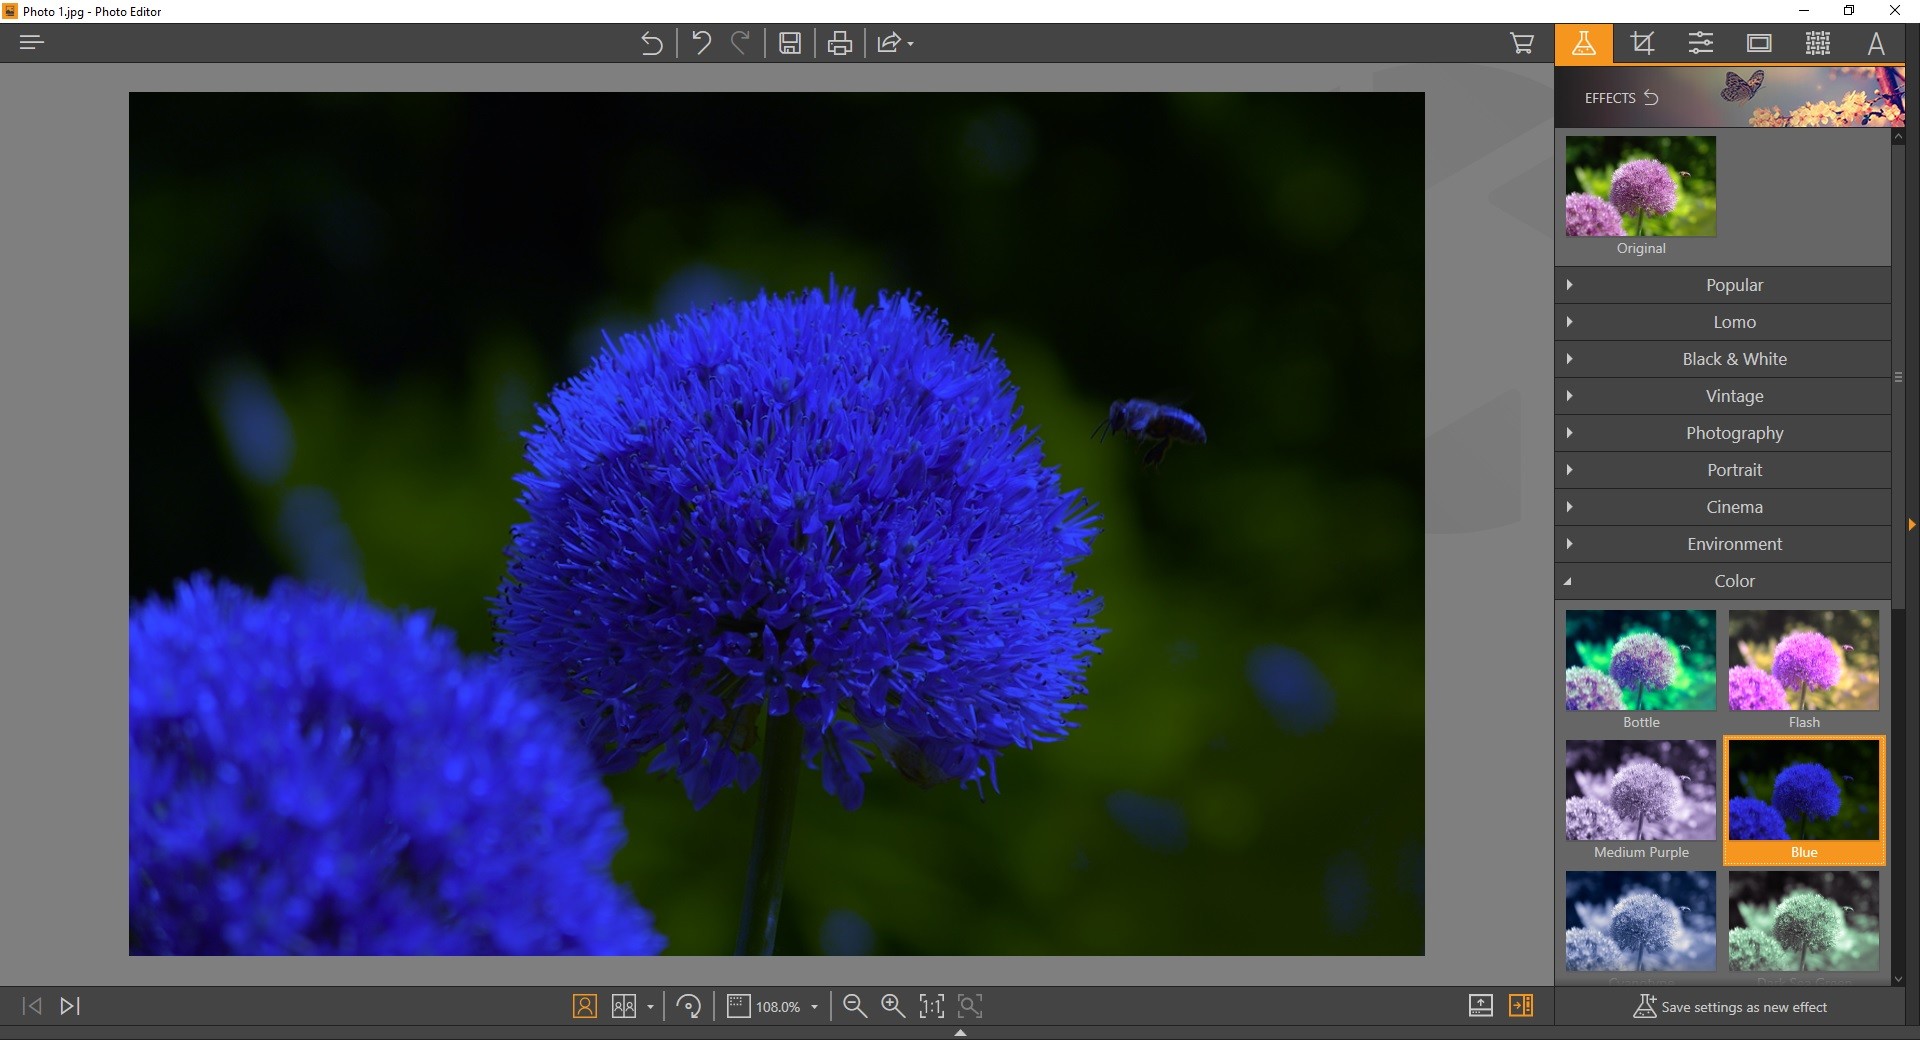
Task: Switch to the Crop tool tab
Action: (x=1642, y=43)
